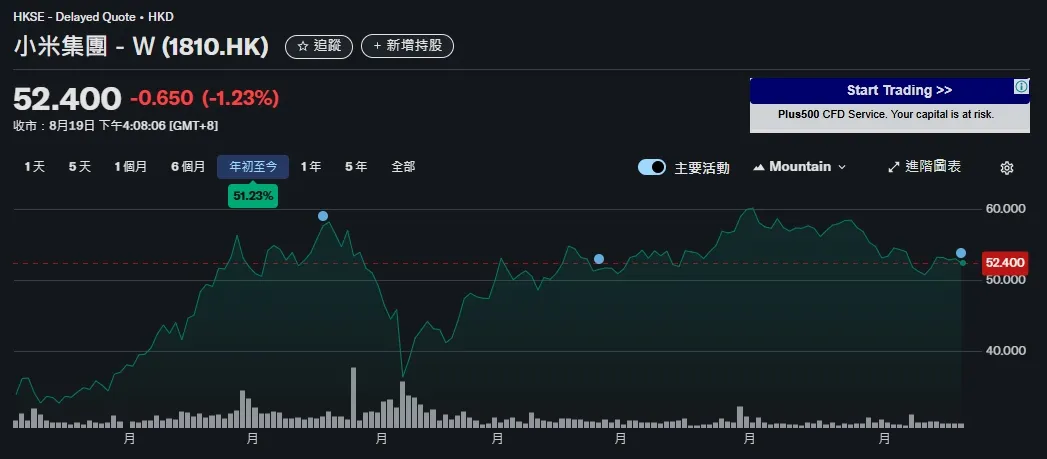This screenshot has height=459, width=1047.
Task: Open chart settings gear icon
Action: click(1007, 168)
